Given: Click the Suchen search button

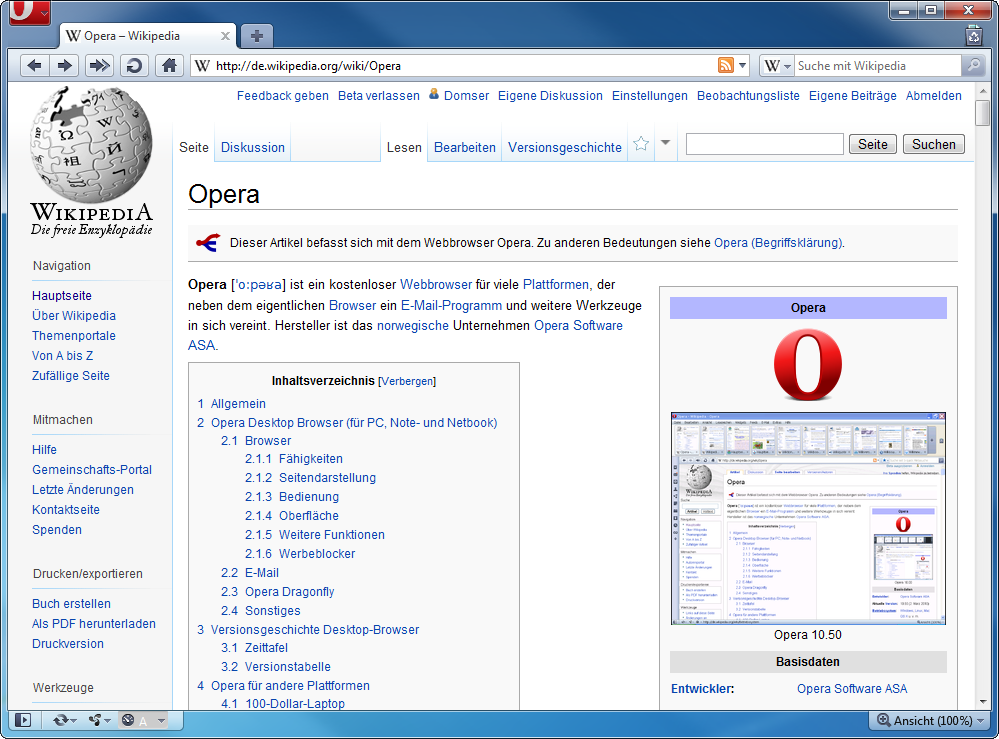Looking at the screenshot, I should (x=933, y=144).
